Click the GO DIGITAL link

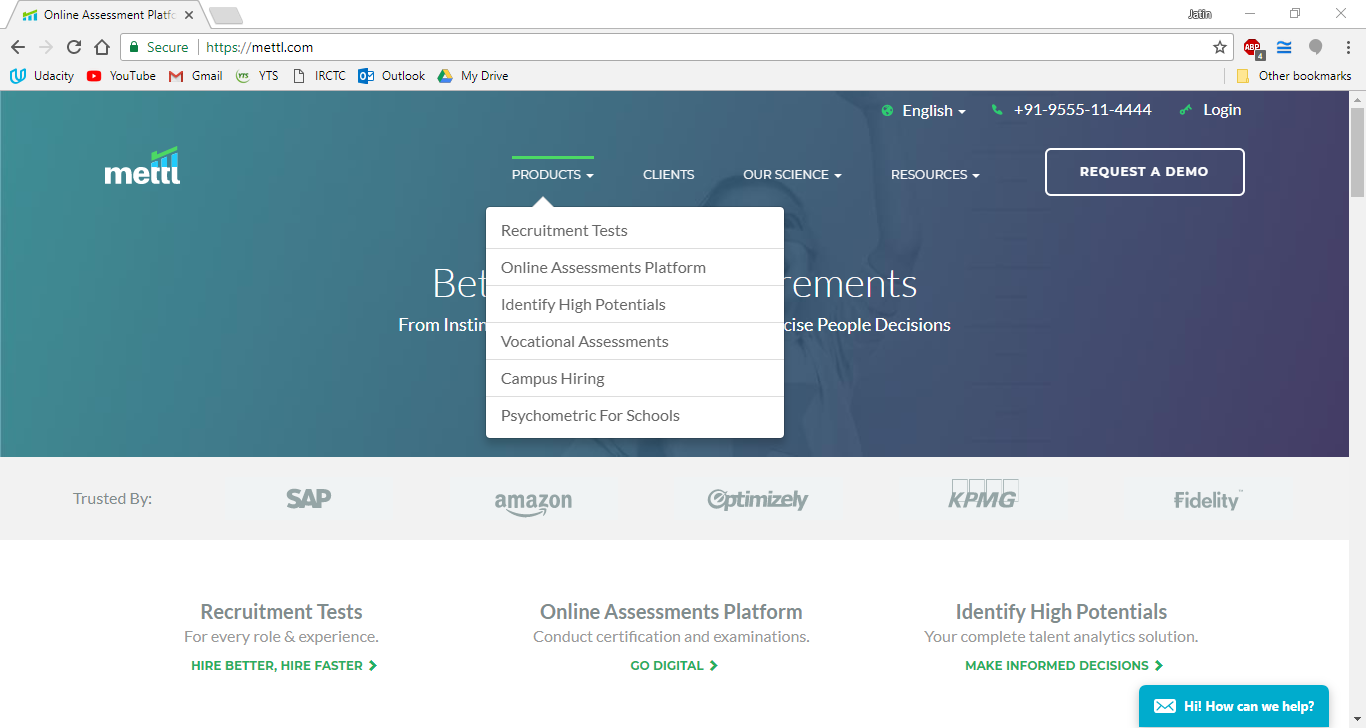pyautogui.click(x=674, y=665)
